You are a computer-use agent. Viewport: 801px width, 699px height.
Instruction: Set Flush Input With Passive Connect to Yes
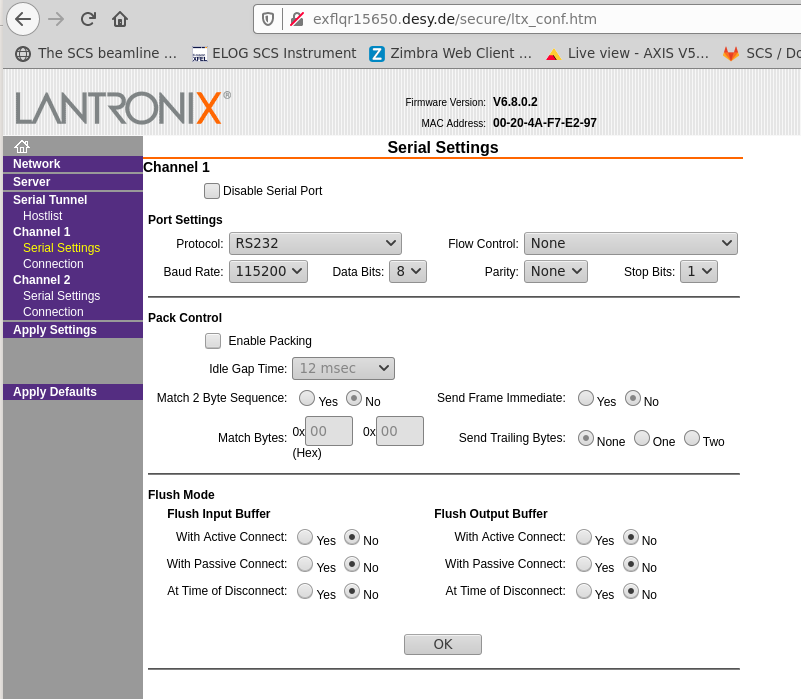[x=305, y=564]
